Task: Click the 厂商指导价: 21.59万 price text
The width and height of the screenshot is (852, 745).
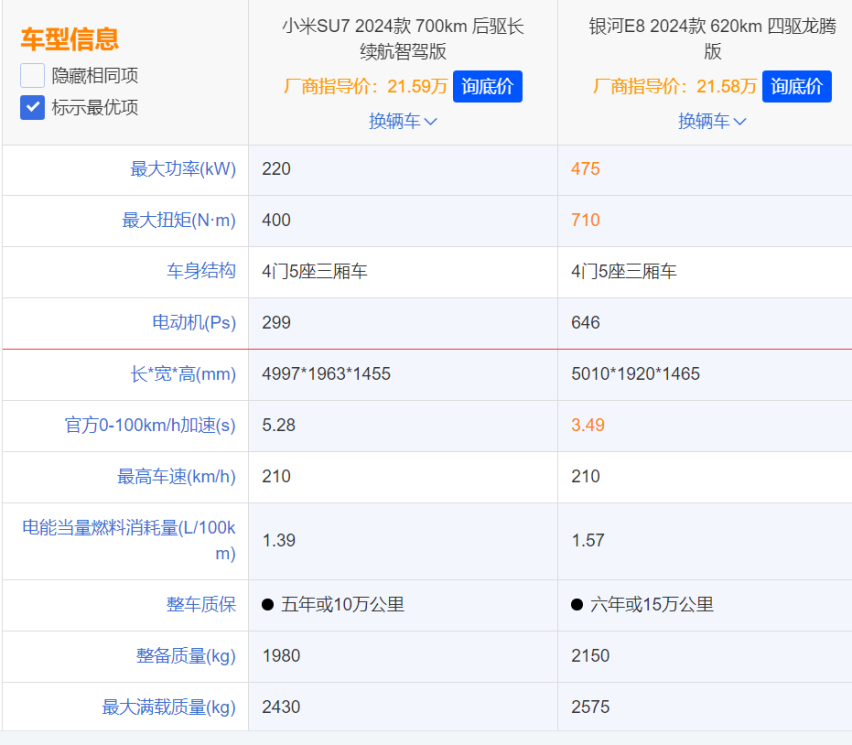Action: point(365,86)
